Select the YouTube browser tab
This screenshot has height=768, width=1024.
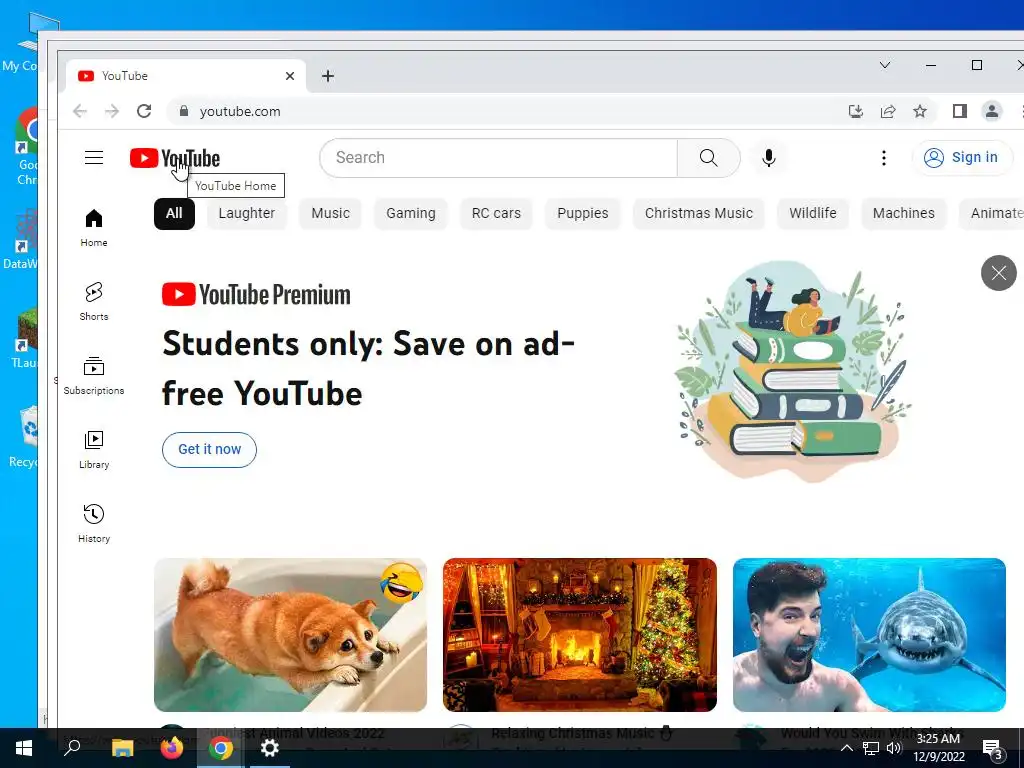[x=186, y=76]
